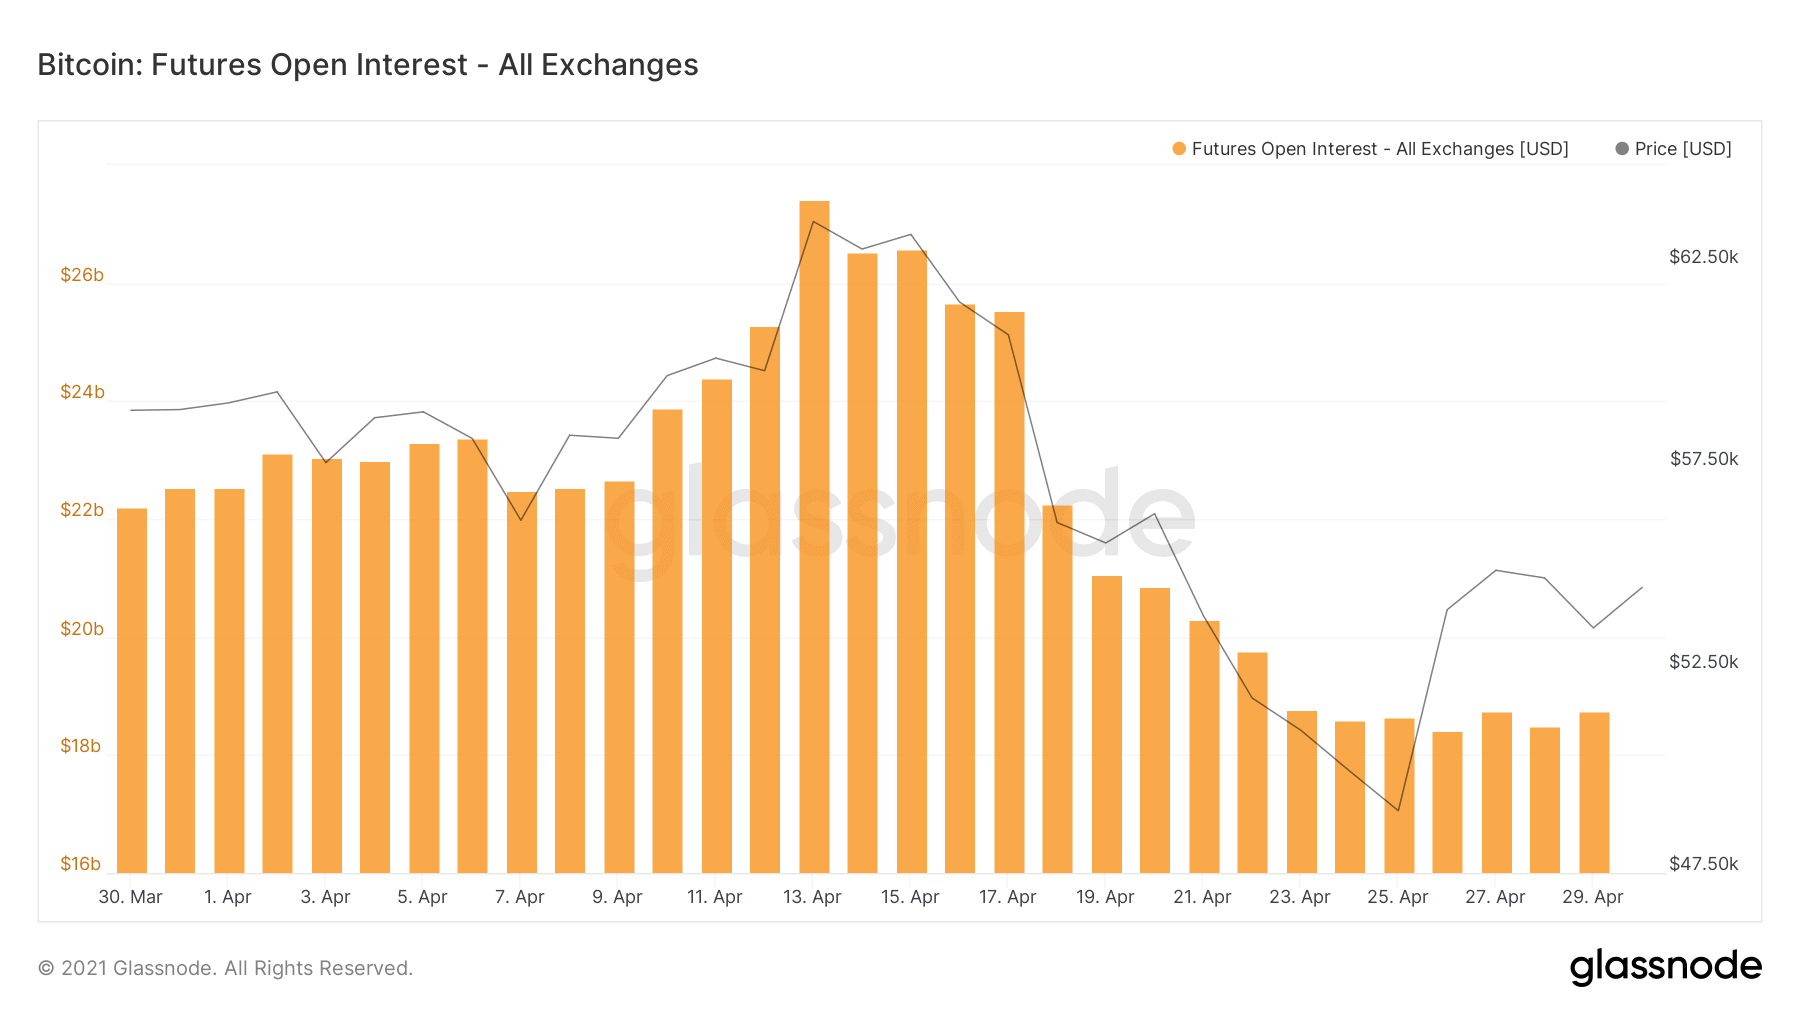The image size is (1800, 1013).
Task: Click the 21. Apr x-axis date label
Action: 1202,897
